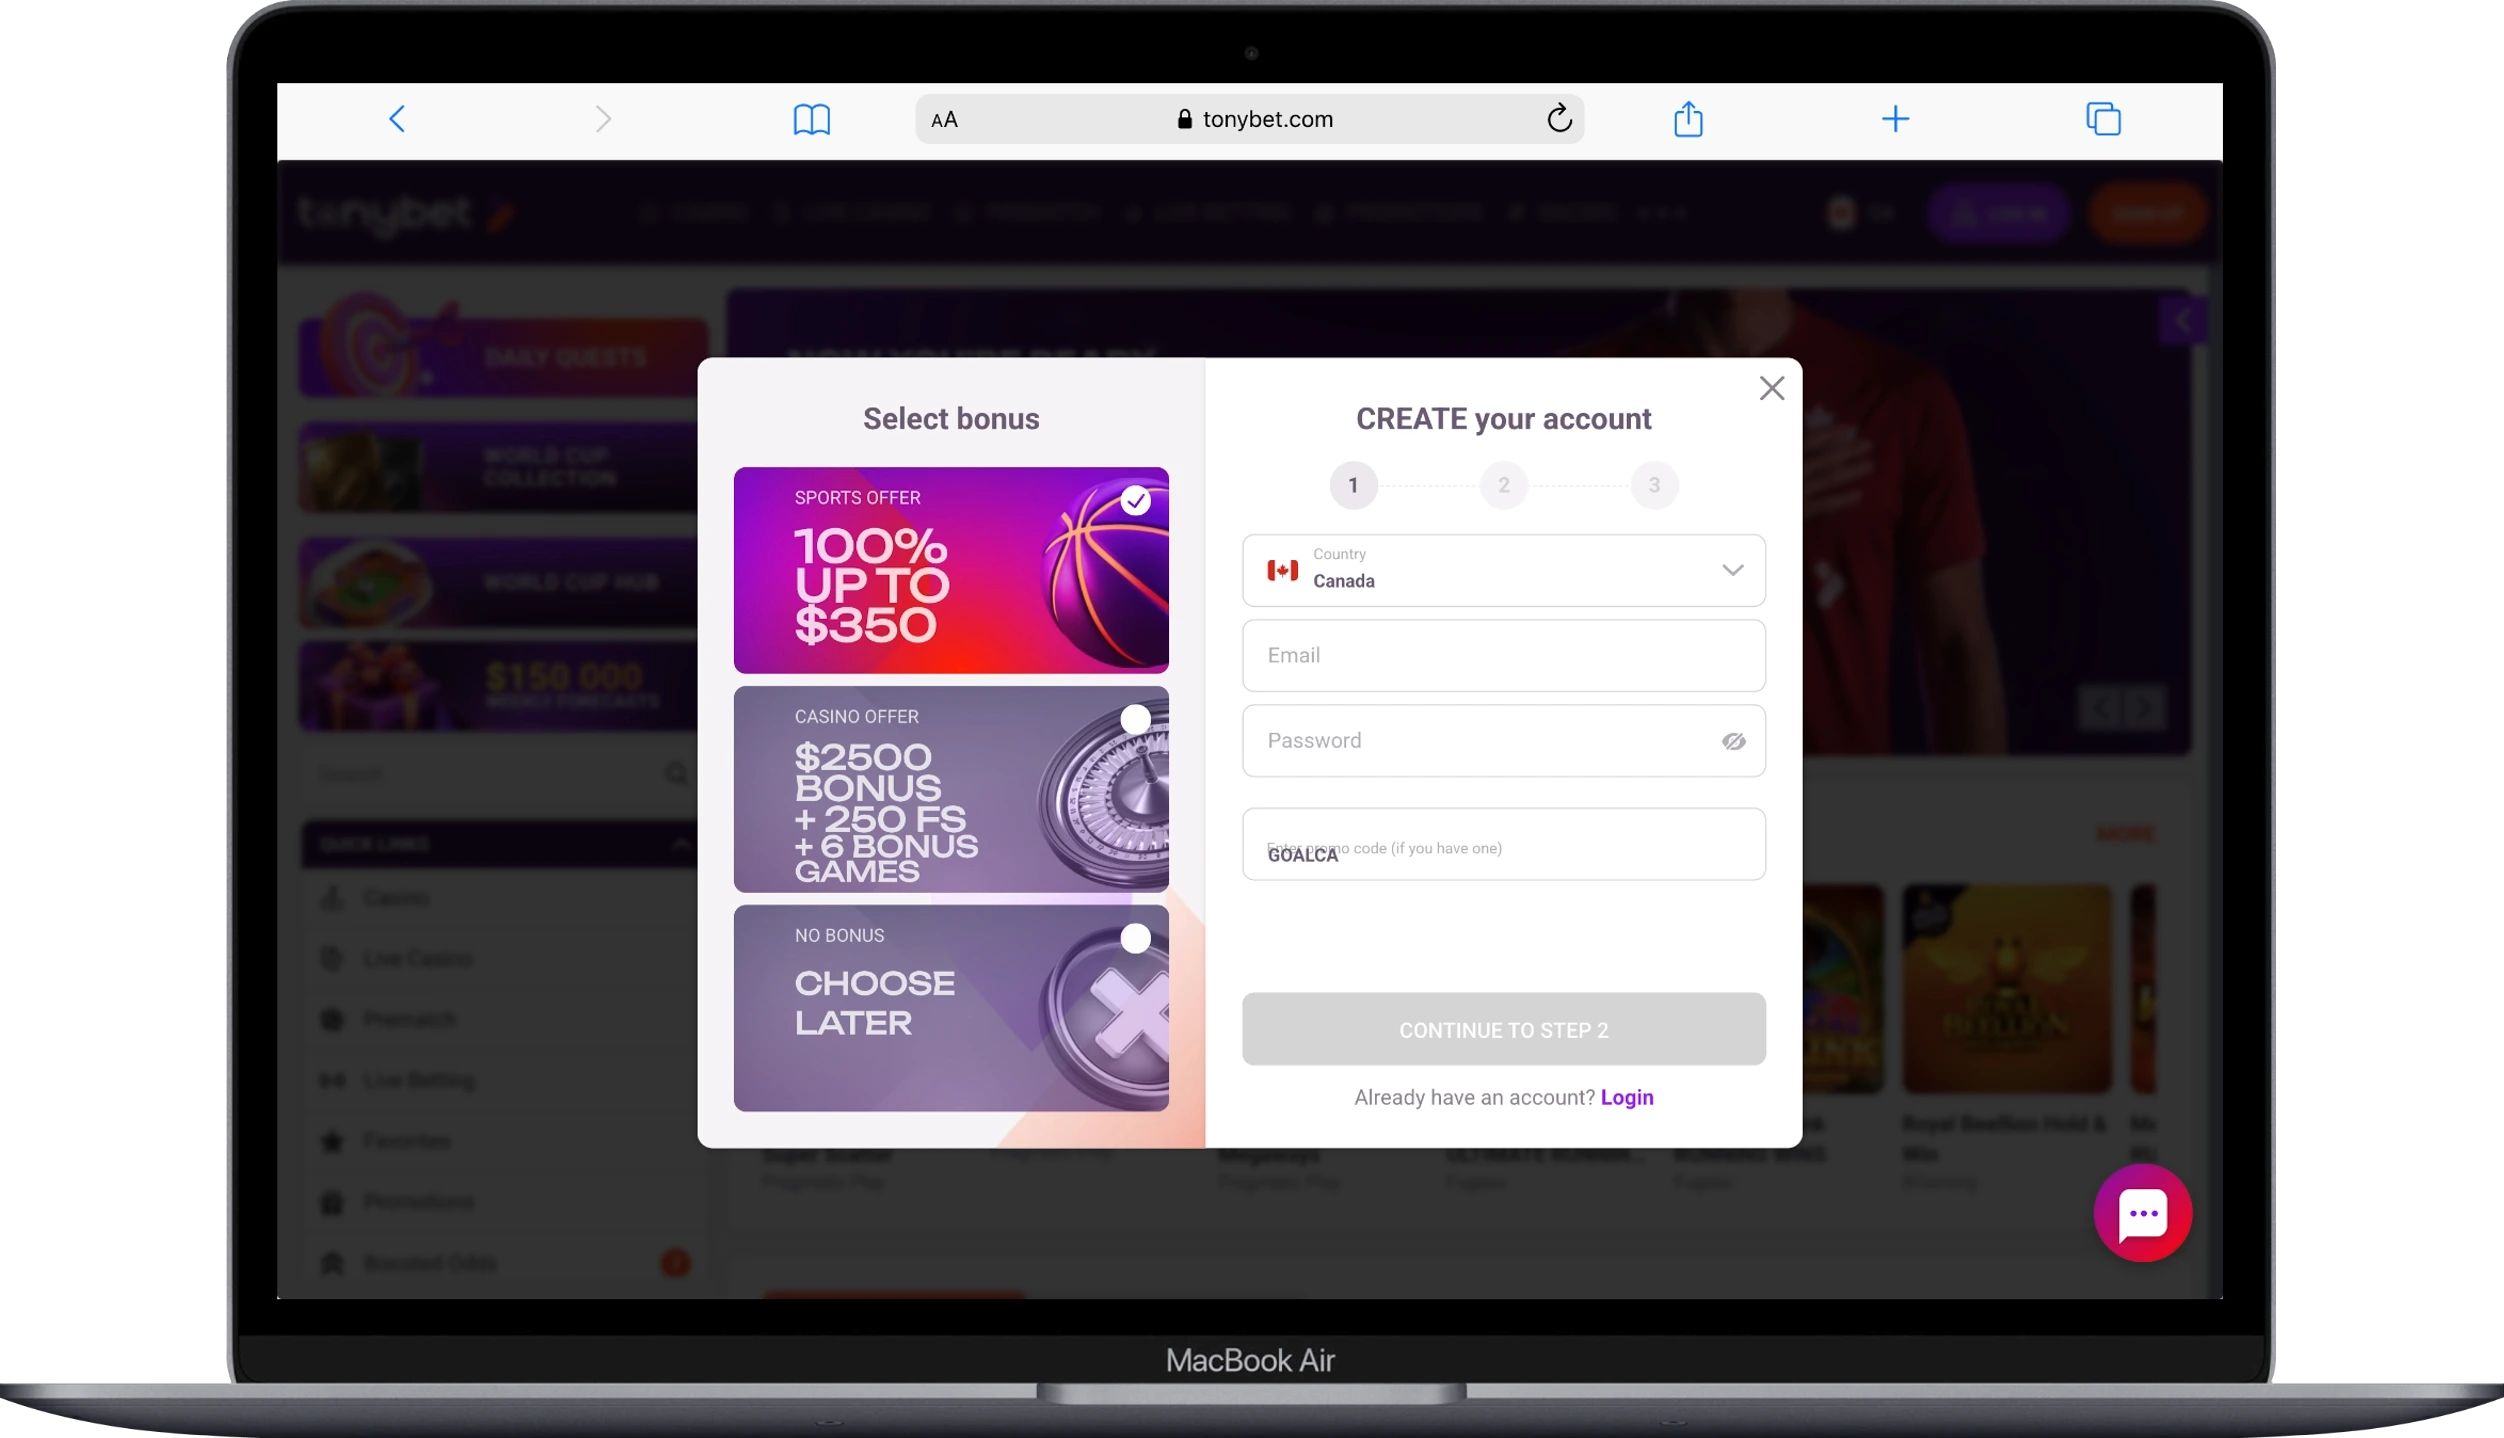Screen dimensions: 2504x1438
Task: Open the Safari share sheet
Action: 1688,118
